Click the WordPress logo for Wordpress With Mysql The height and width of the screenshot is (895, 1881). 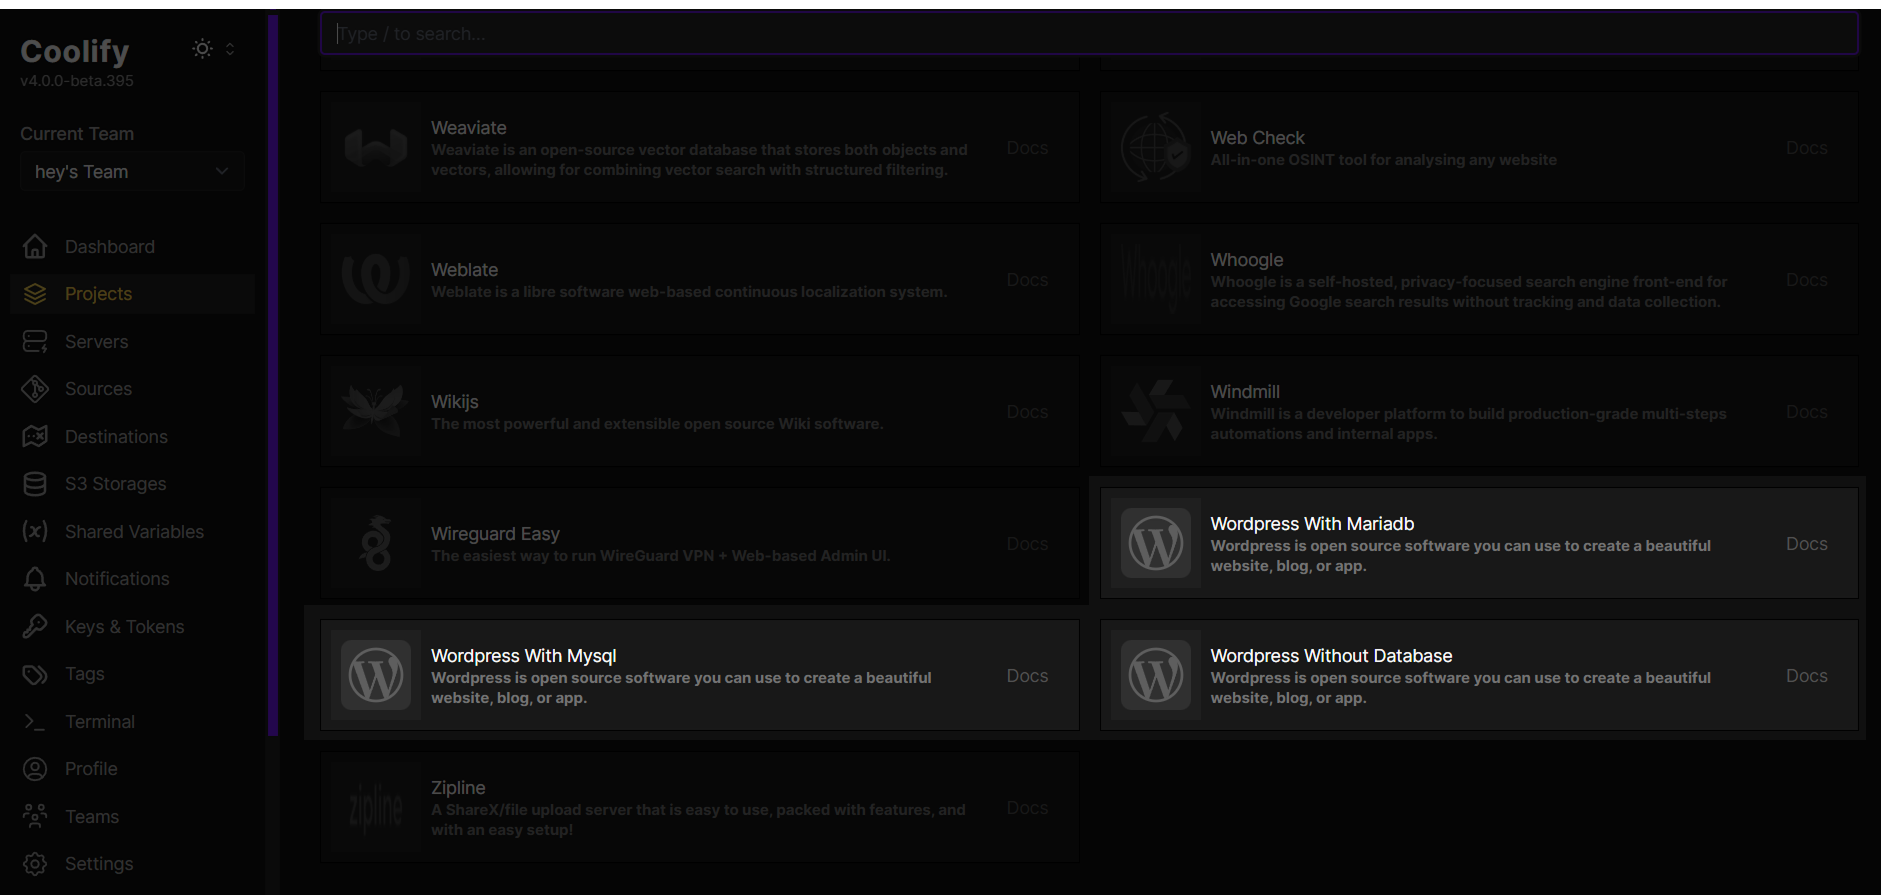coord(376,675)
